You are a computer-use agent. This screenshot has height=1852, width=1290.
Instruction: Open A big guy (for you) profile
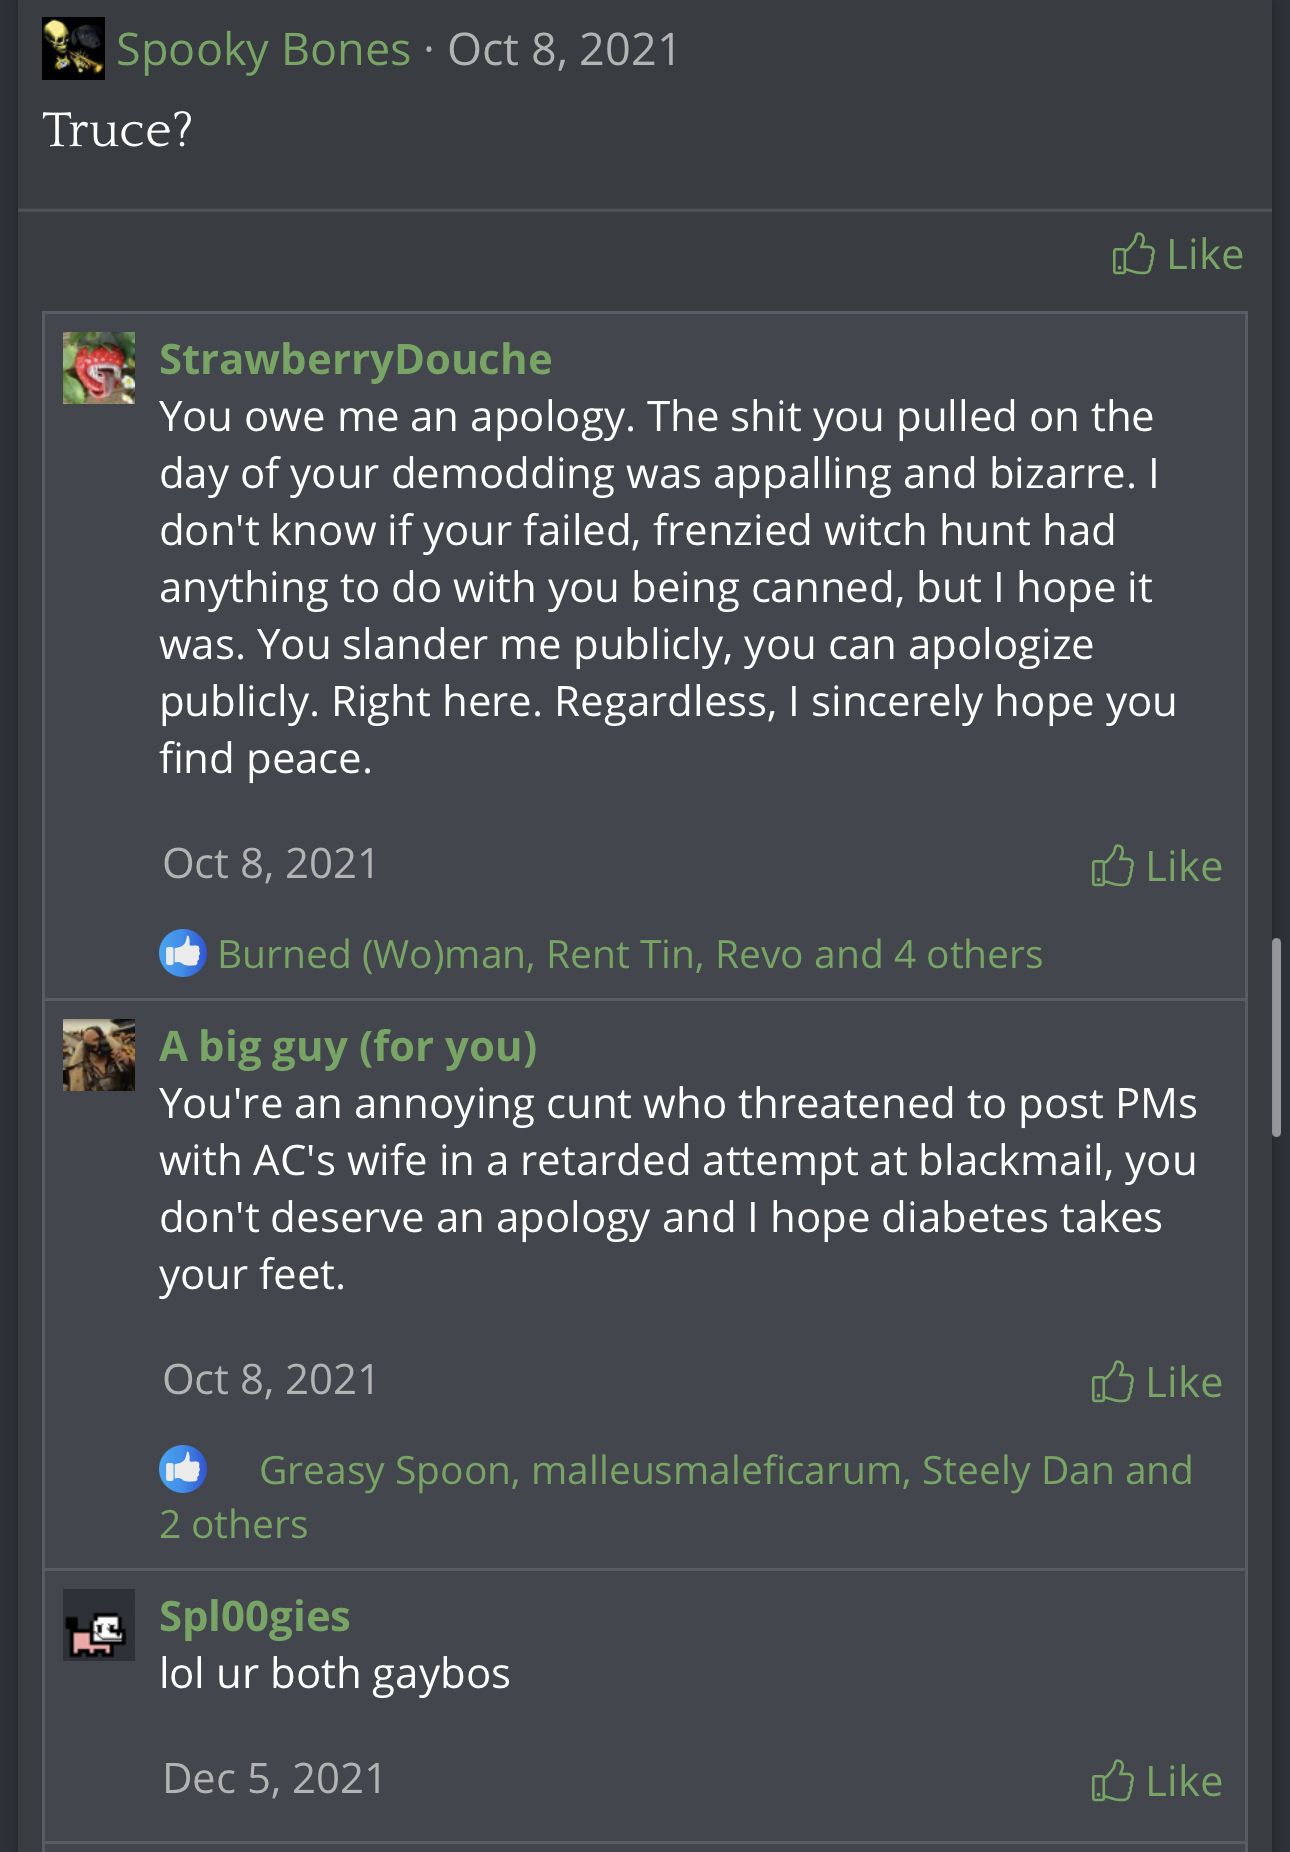tap(348, 1046)
